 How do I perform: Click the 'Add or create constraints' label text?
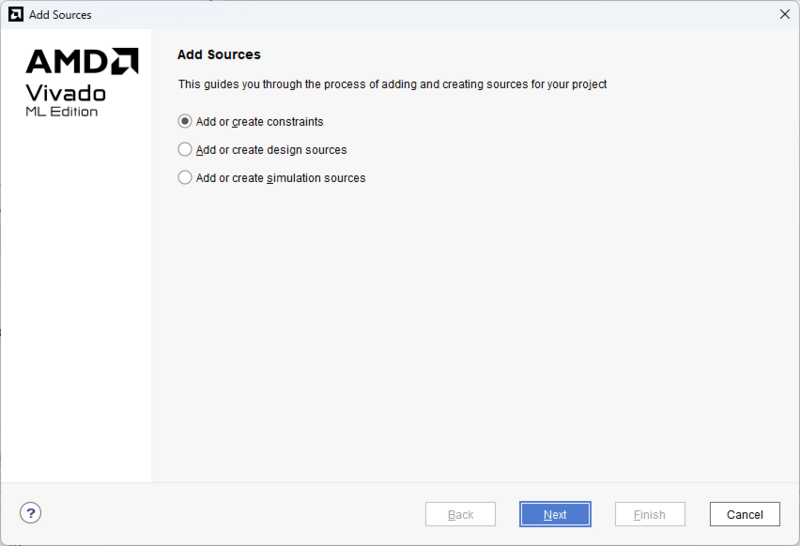coord(260,122)
